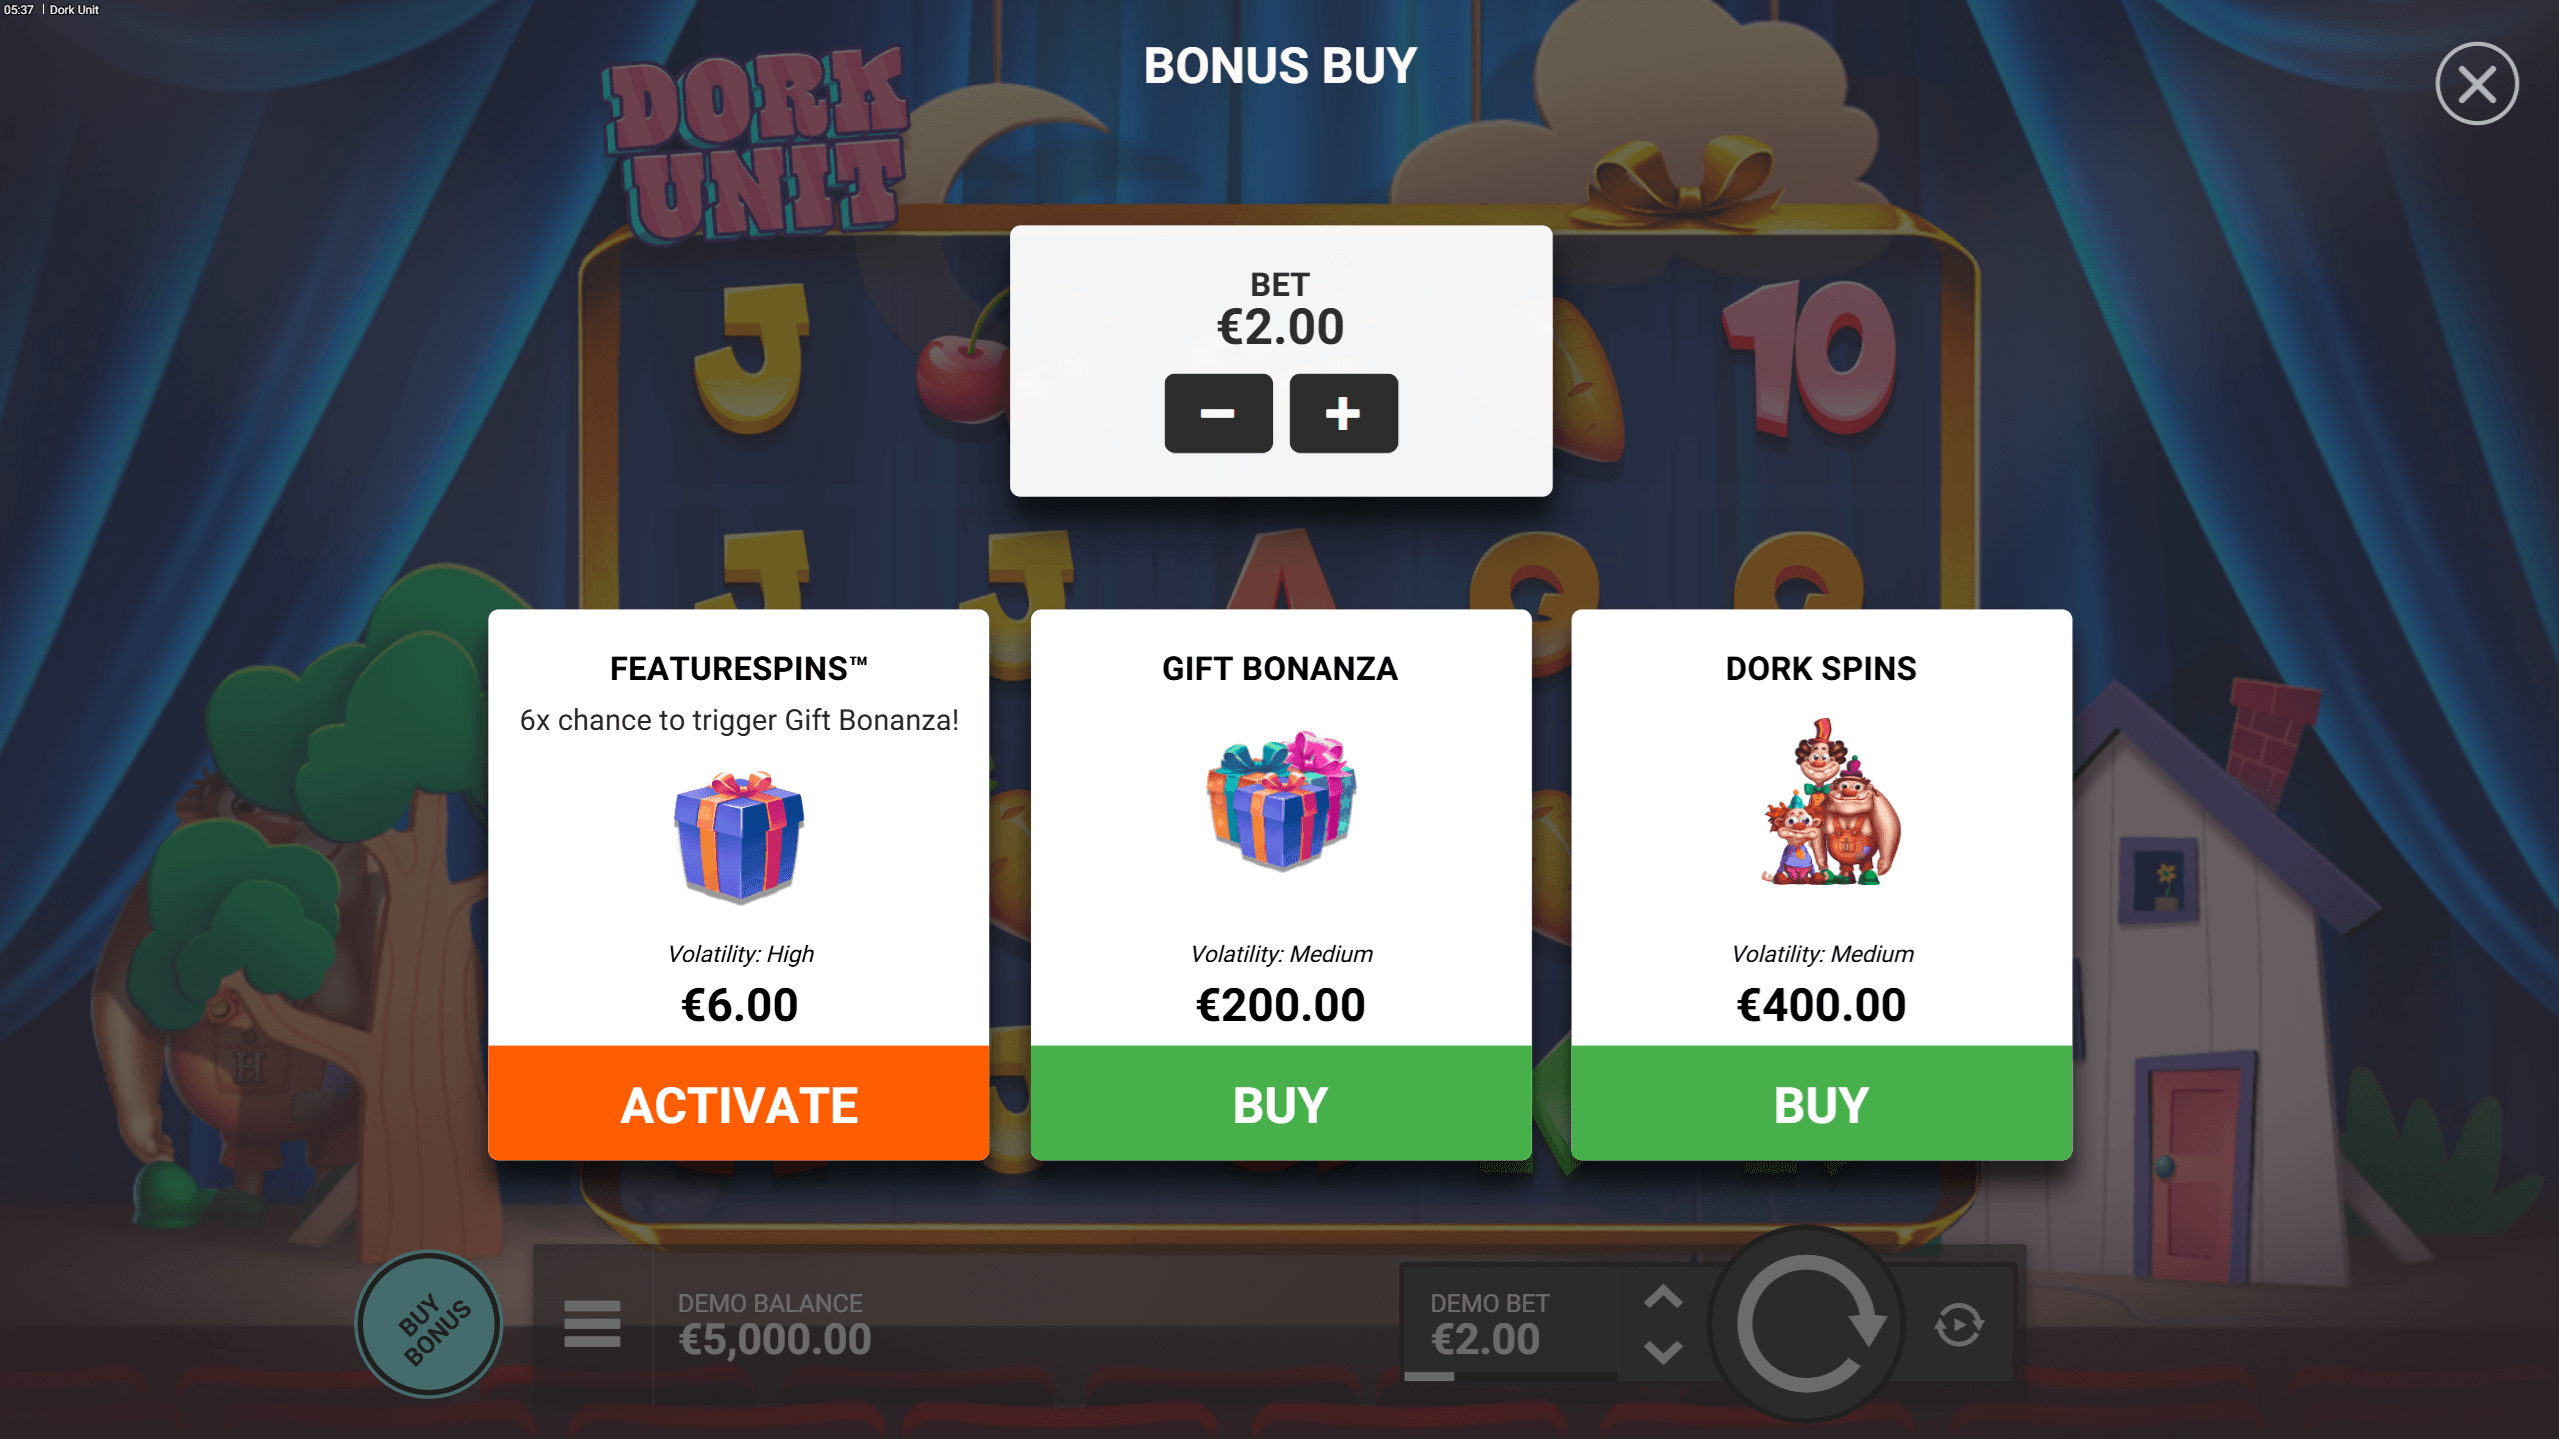
Task: Close the Bonus Buy dialog
Action: pos(2476,84)
